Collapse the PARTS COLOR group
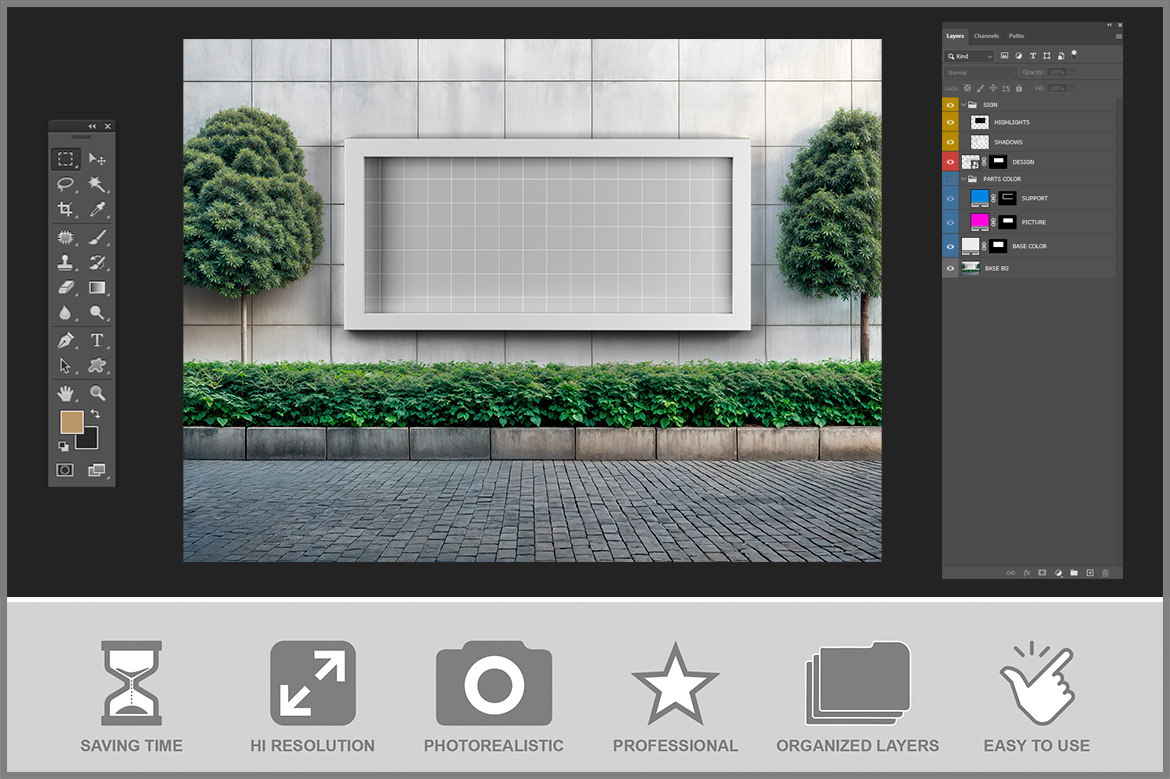 963,179
